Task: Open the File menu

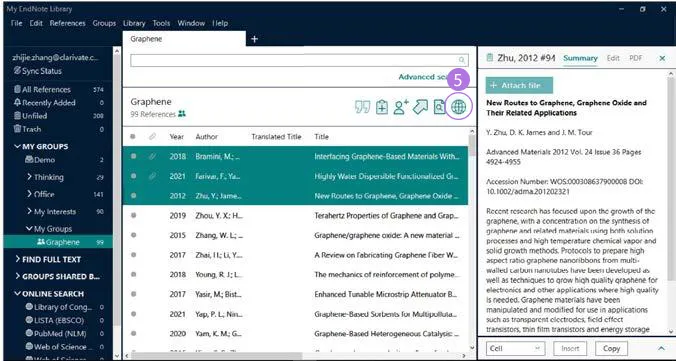Action: click(16, 23)
